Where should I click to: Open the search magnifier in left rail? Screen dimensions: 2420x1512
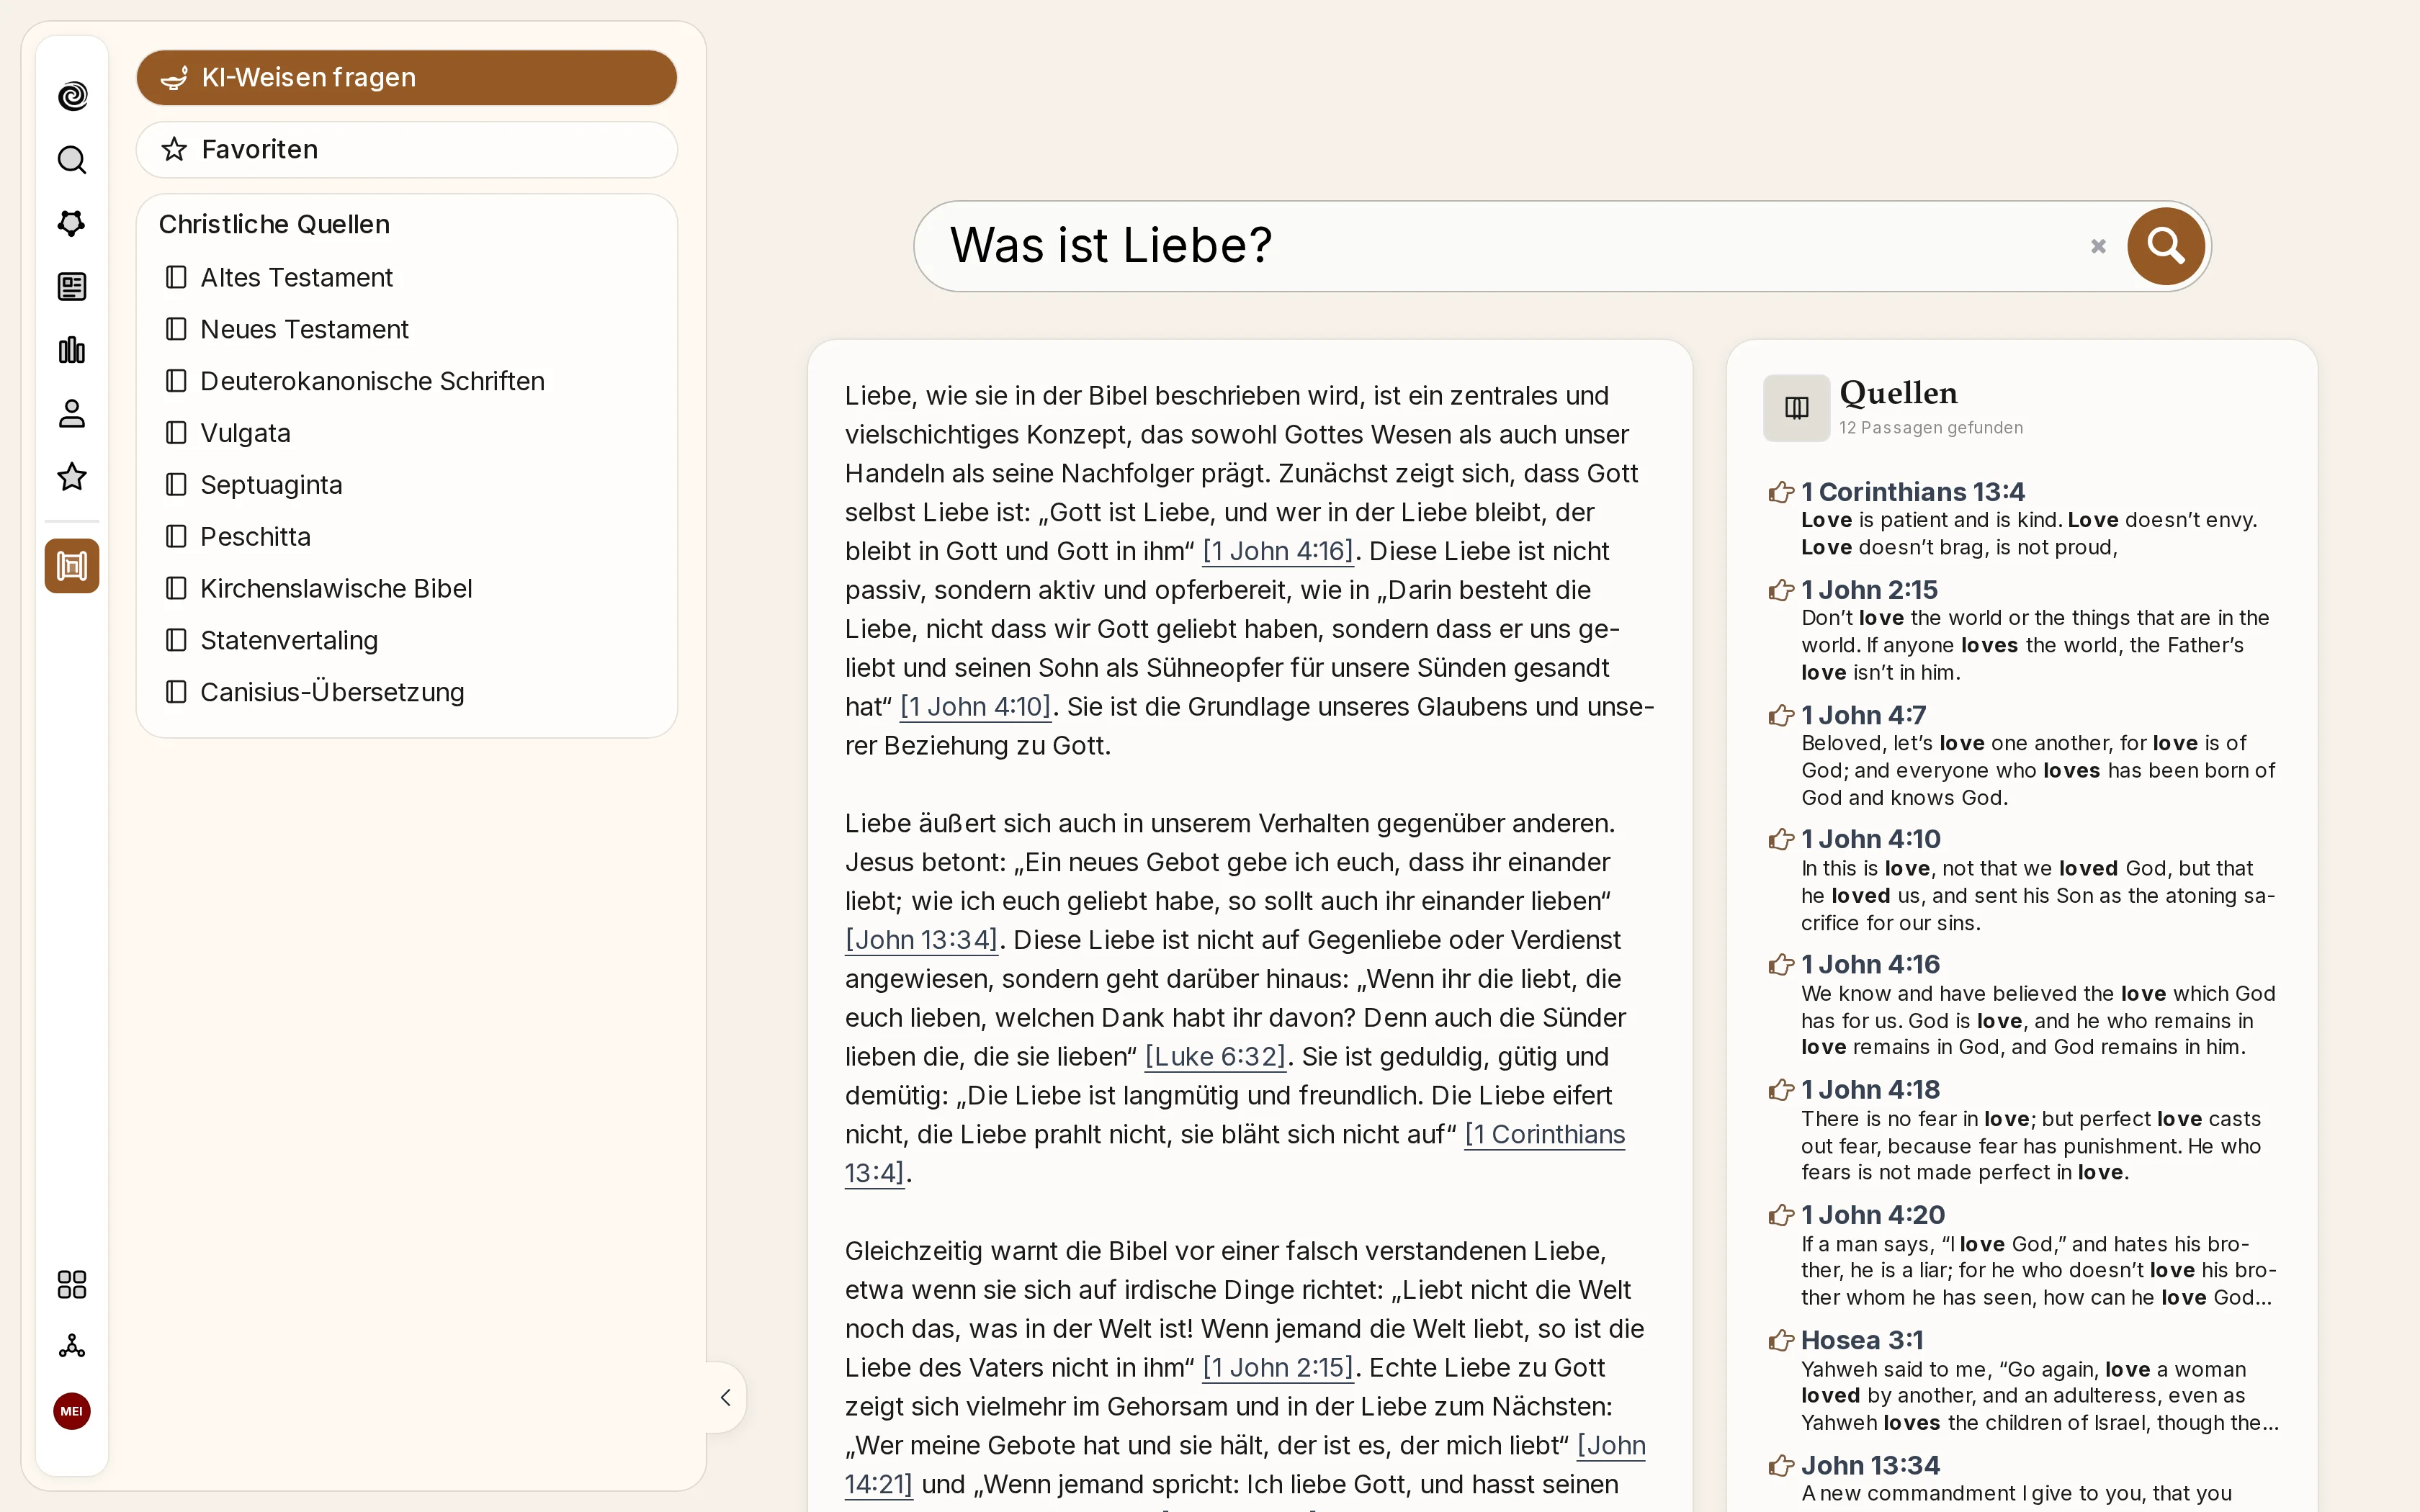pyautogui.click(x=72, y=160)
